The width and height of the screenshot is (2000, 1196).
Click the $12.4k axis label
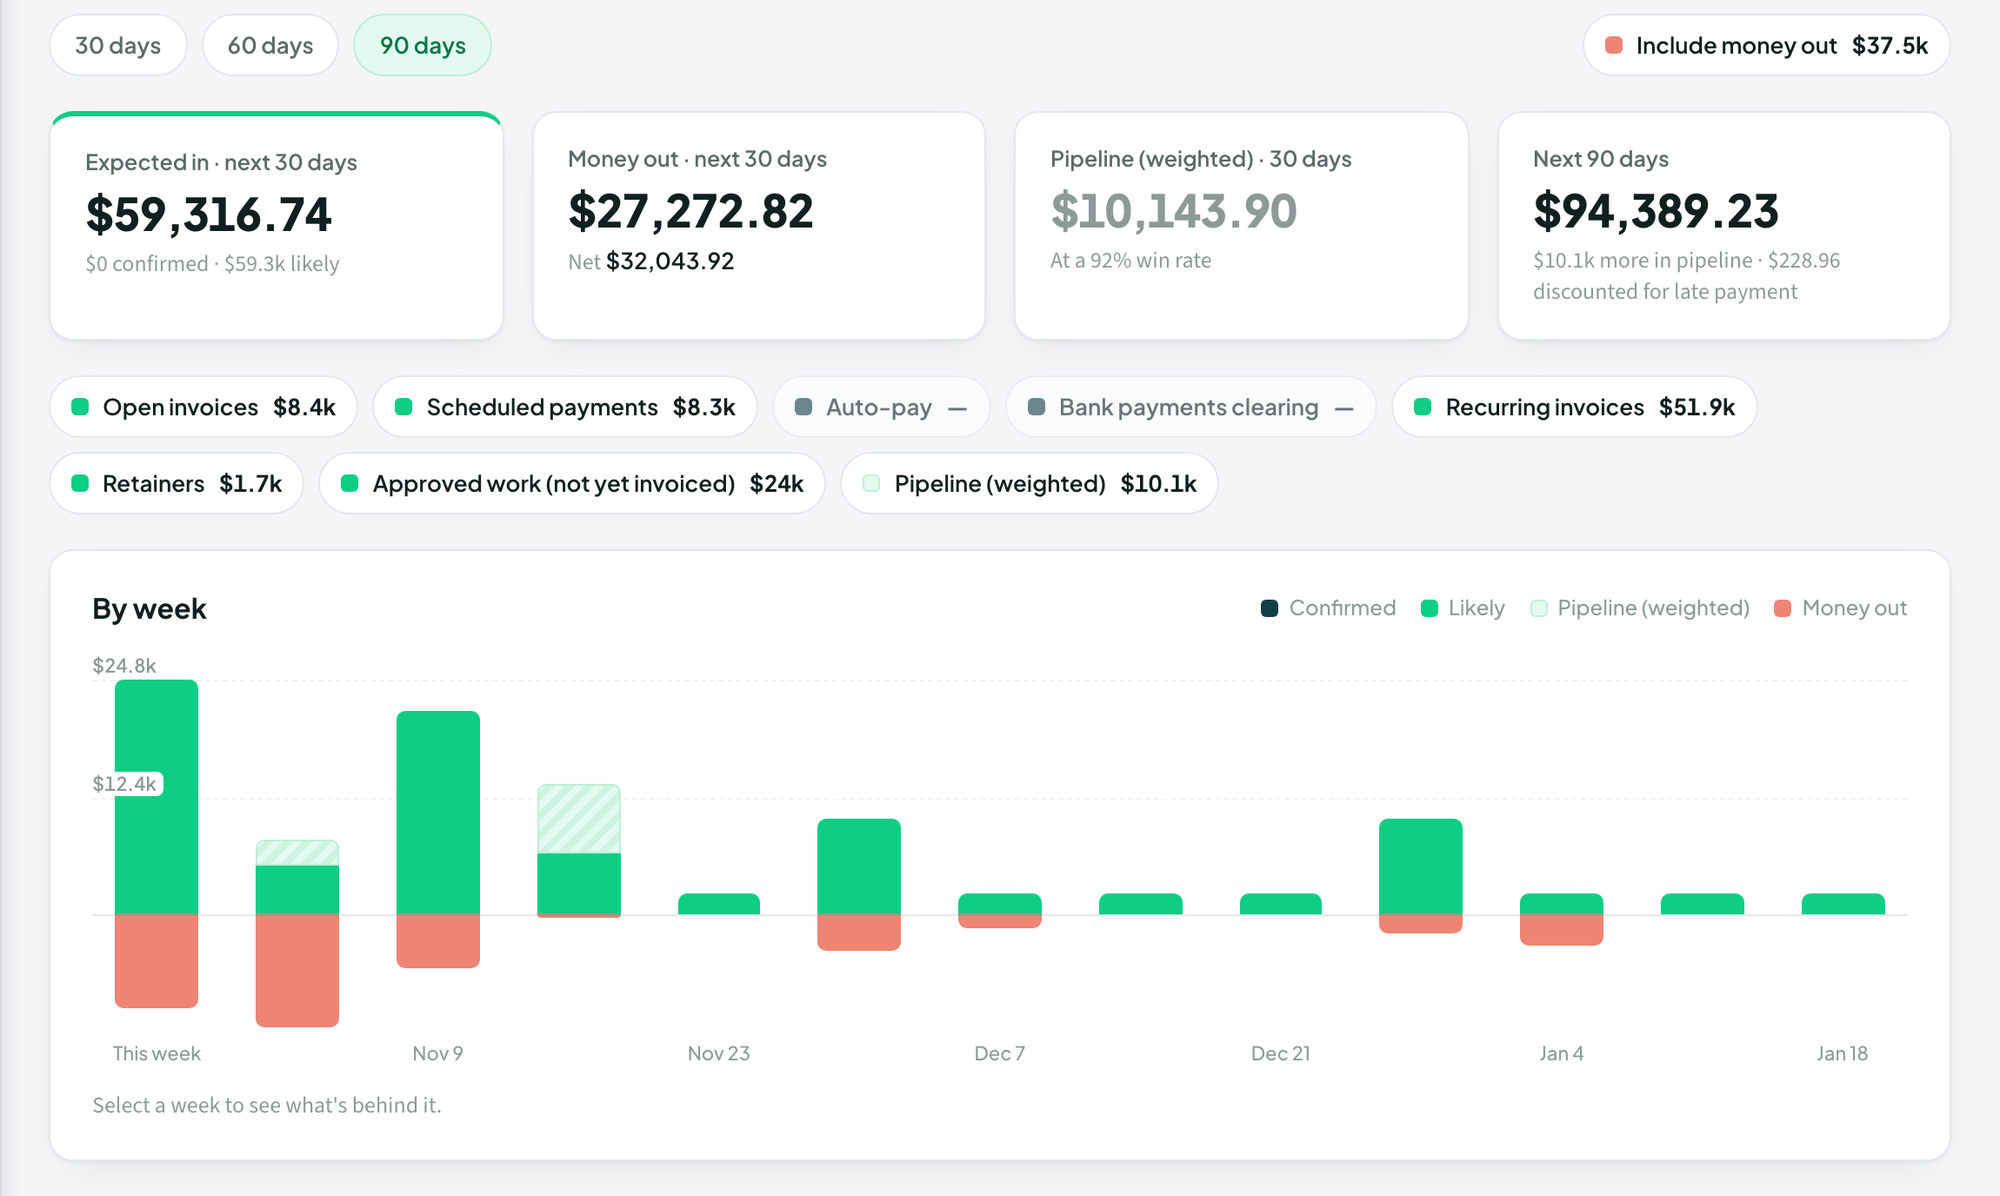point(124,784)
